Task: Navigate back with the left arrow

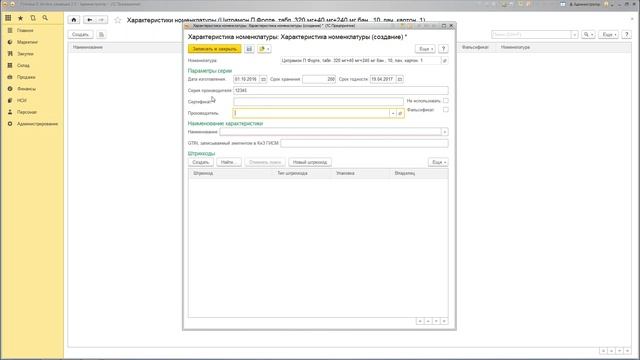Action: pos(89,20)
